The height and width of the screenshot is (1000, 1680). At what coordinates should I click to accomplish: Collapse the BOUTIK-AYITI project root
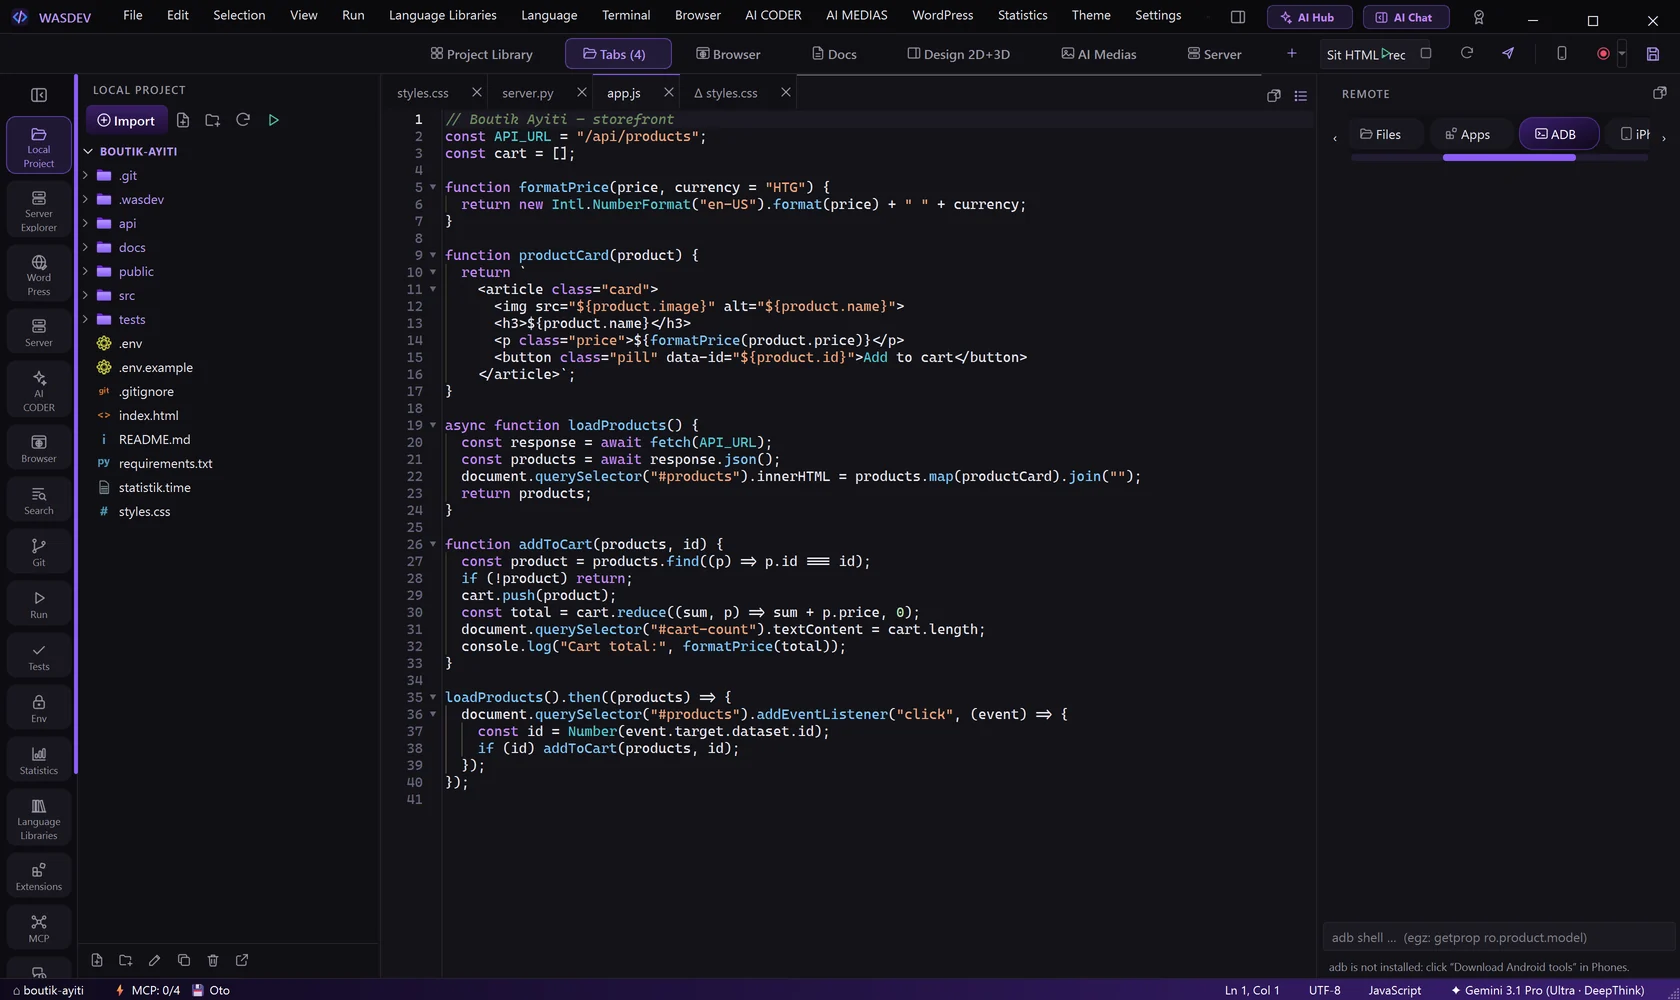tap(88, 152)
